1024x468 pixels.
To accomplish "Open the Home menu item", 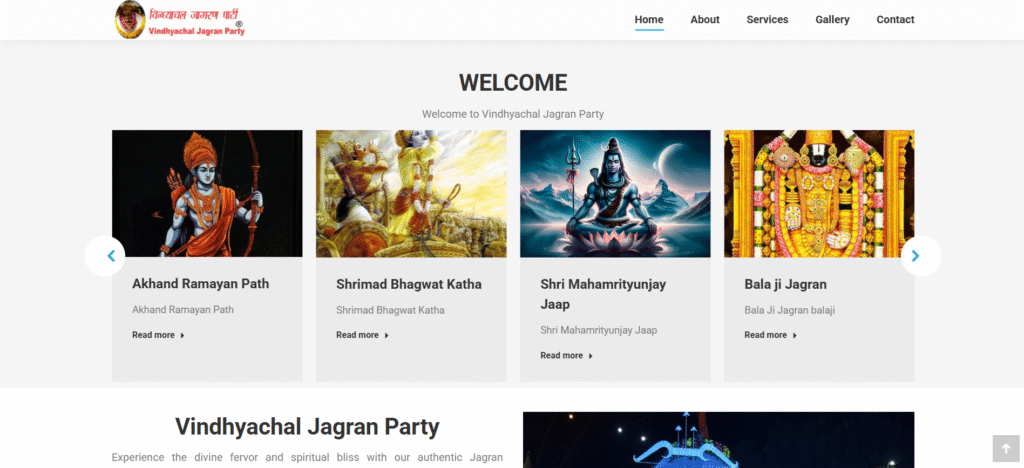I will (x=649, y=20).
